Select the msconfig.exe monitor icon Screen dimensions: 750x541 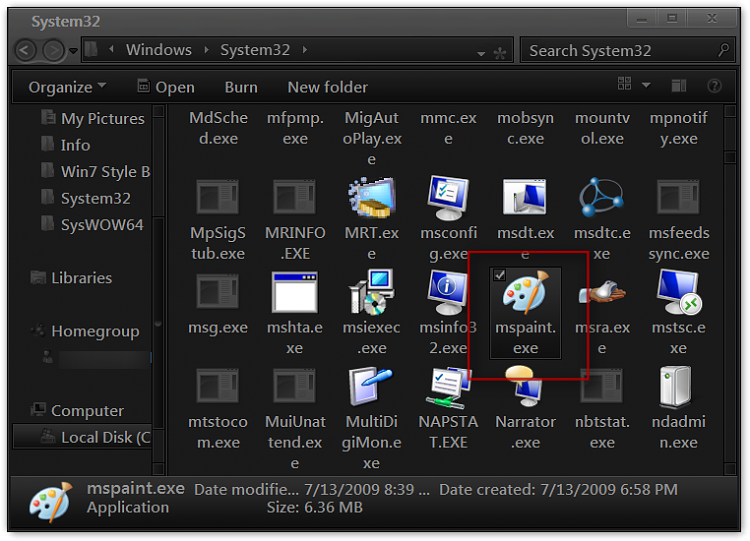pyautogui.click(x=448, y=197)
